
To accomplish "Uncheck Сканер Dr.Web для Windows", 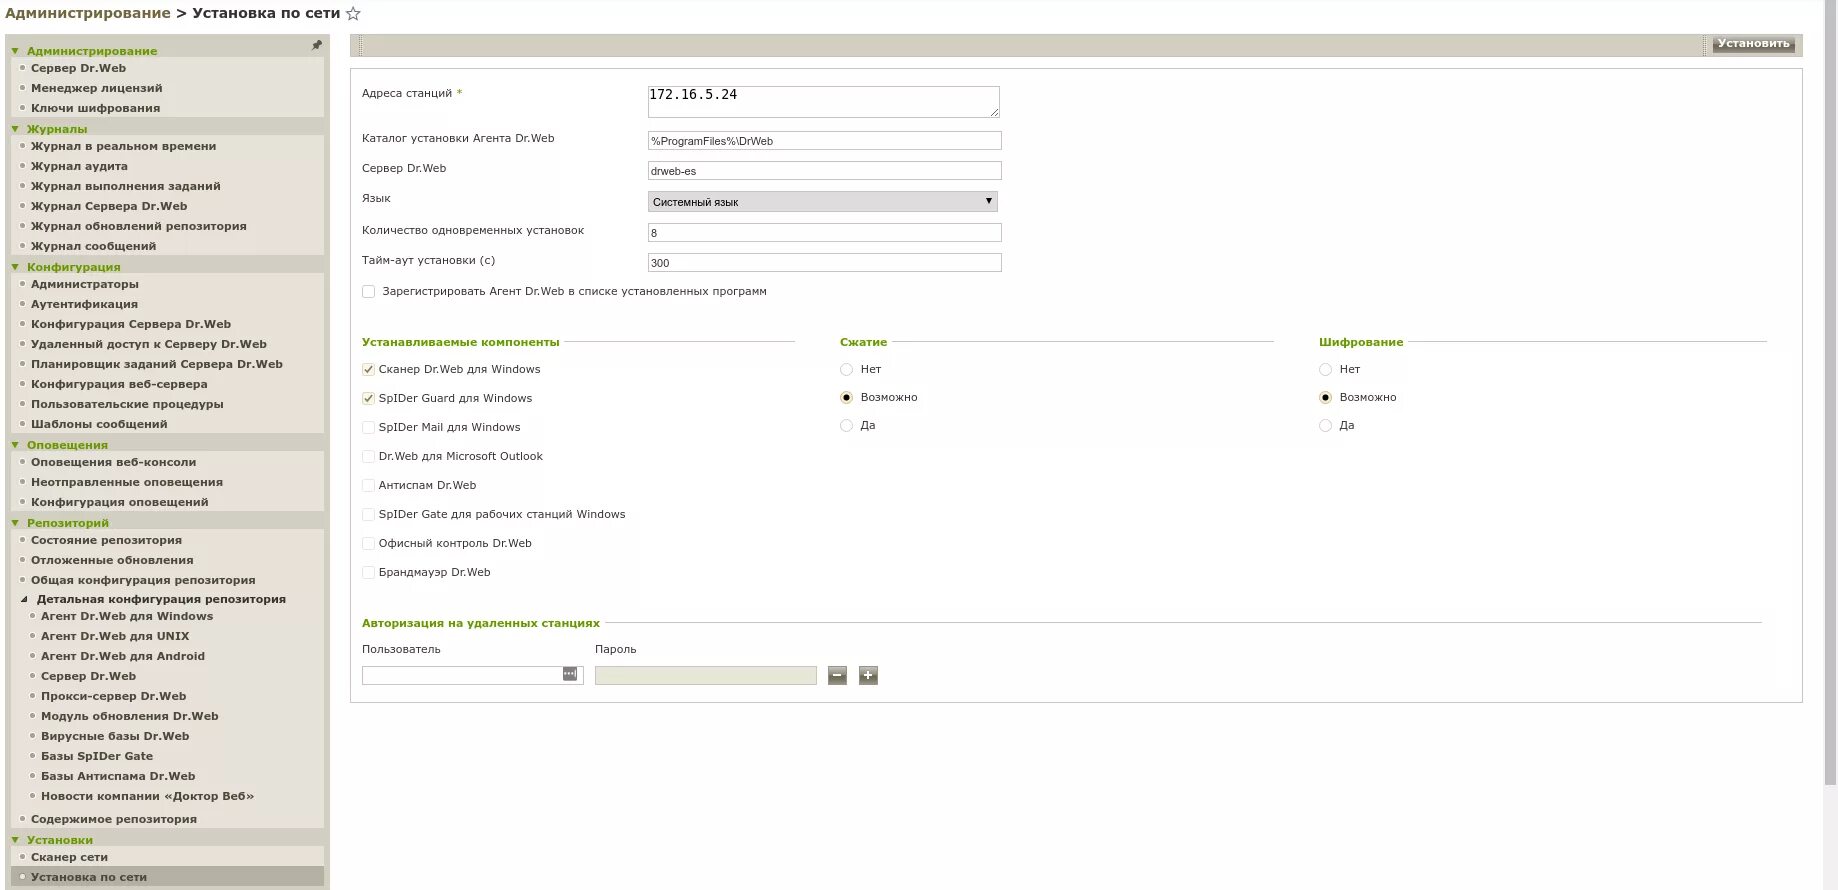I will (369, 370).
